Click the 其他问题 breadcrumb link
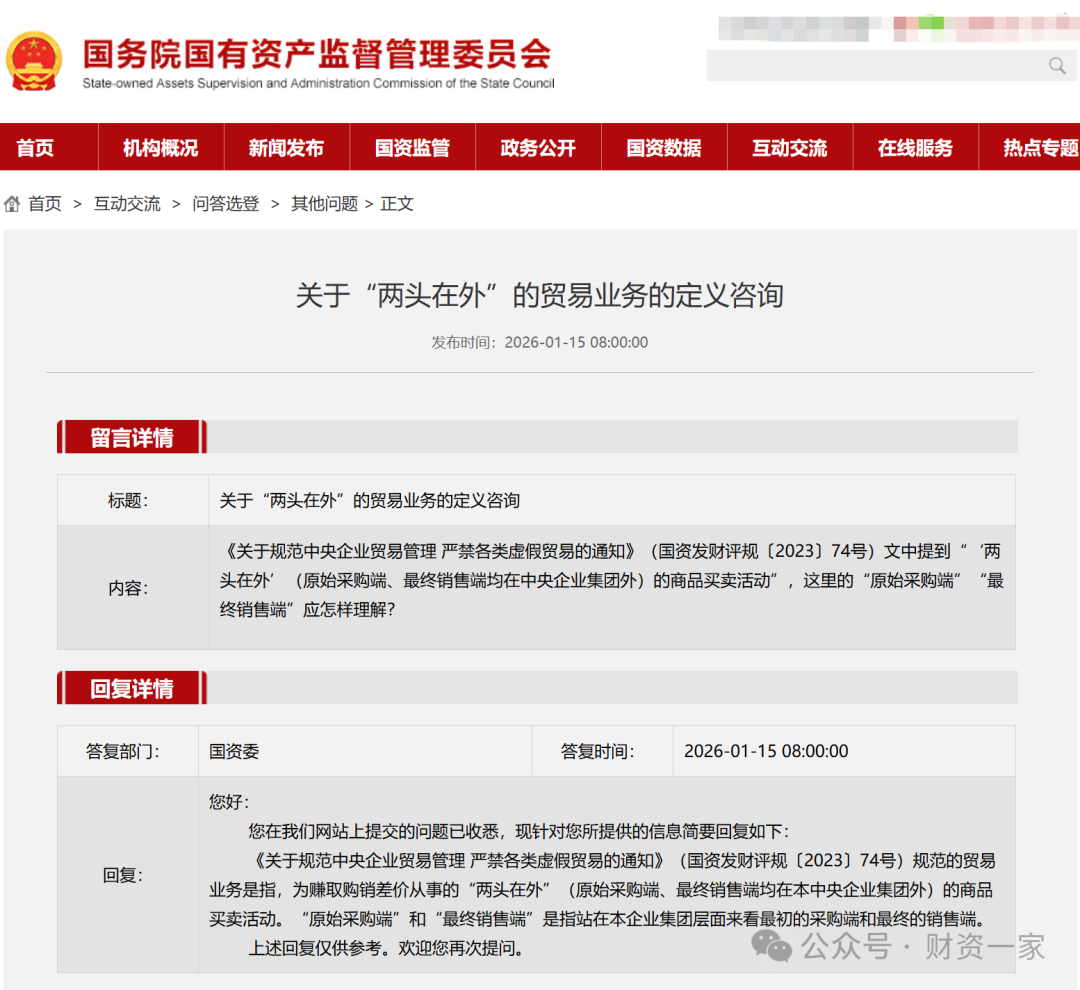Screen dimensions: 1080x990 pyautogui.click(x=323, y=203)
